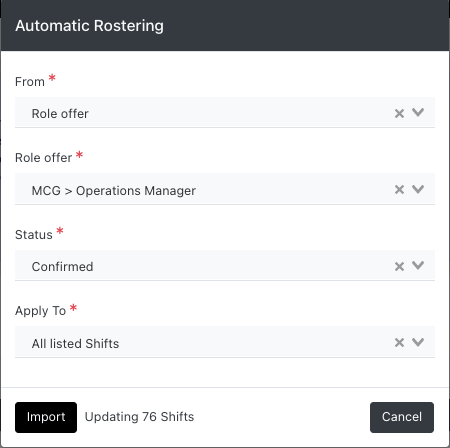Clear the All listed Shifts selection
Image resolution: width=450 pixels, height=448 pixels.
(x=399, y=342)
